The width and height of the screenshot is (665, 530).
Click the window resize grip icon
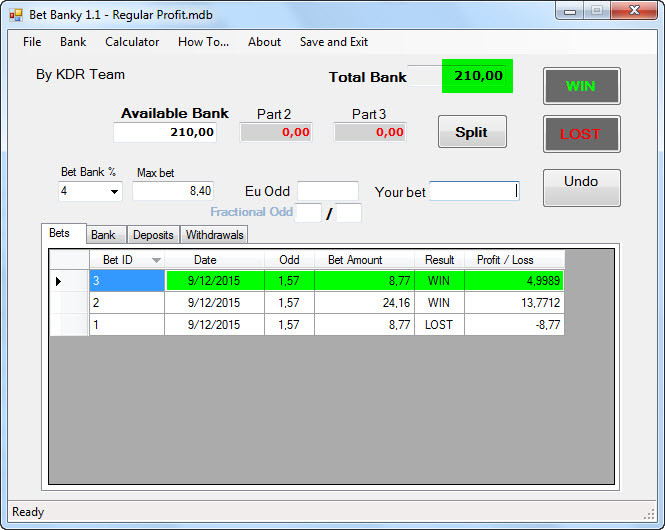tap(649, 514)
